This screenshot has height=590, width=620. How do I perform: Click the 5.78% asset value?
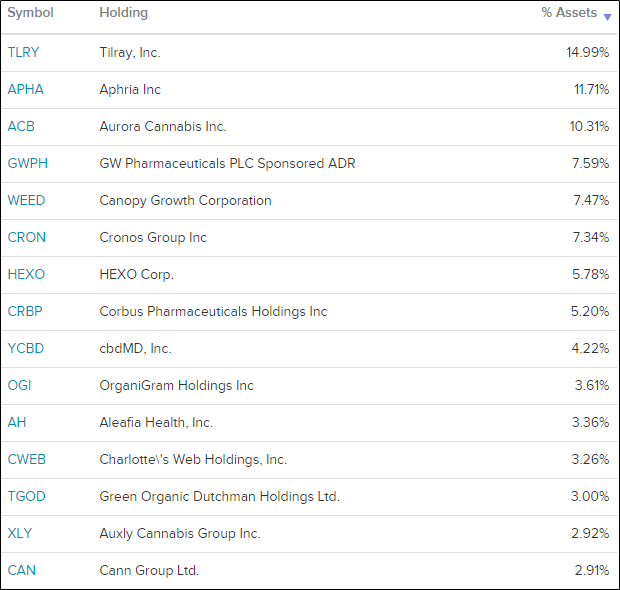click(x=591, y=274)
